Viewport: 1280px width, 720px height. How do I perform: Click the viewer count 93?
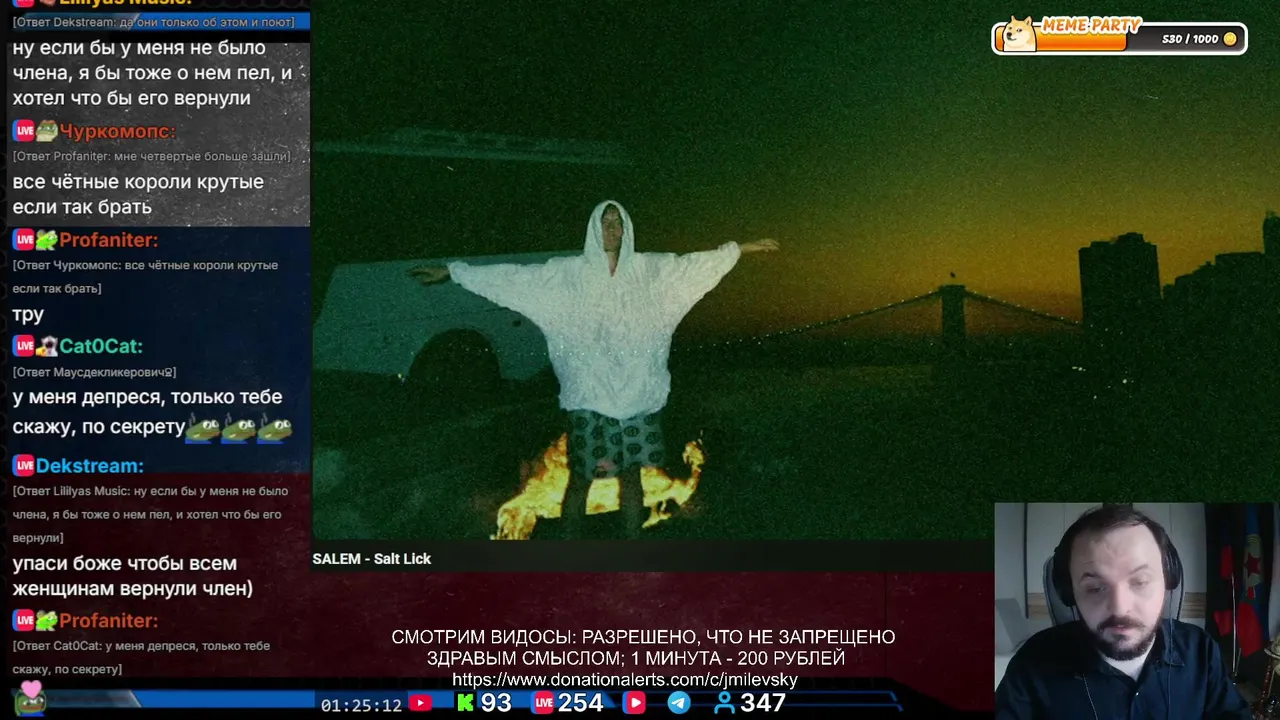click(x=495, y=703)
